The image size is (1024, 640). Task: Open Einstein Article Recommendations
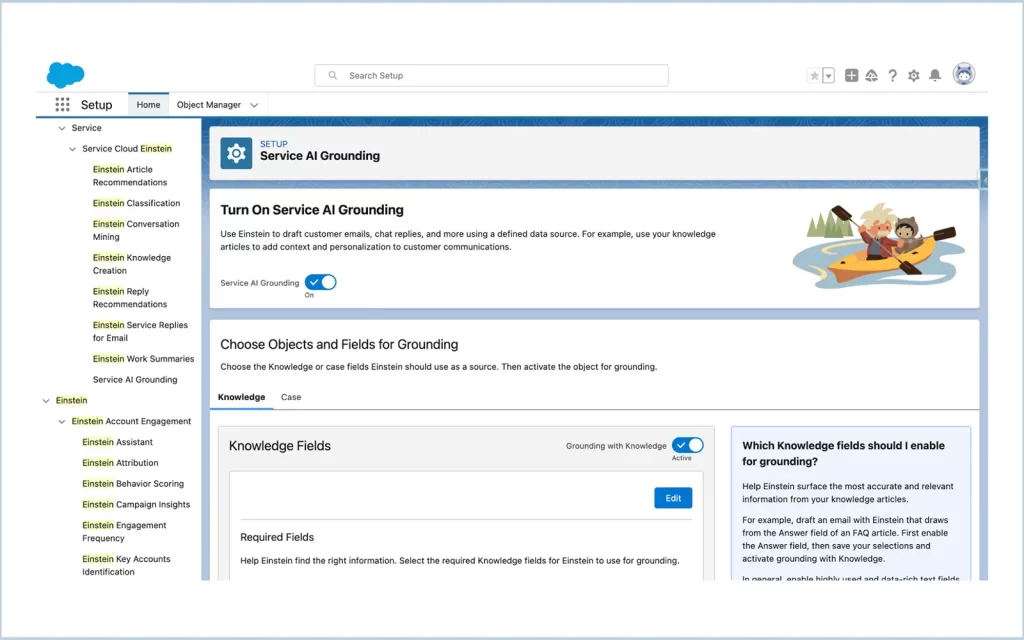[130, 176]
